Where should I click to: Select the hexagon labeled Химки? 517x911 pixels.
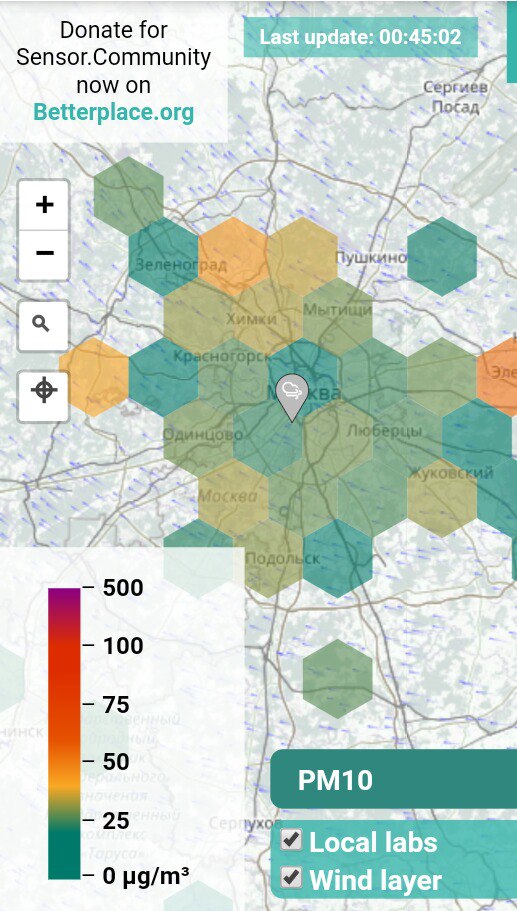point(268,317)
